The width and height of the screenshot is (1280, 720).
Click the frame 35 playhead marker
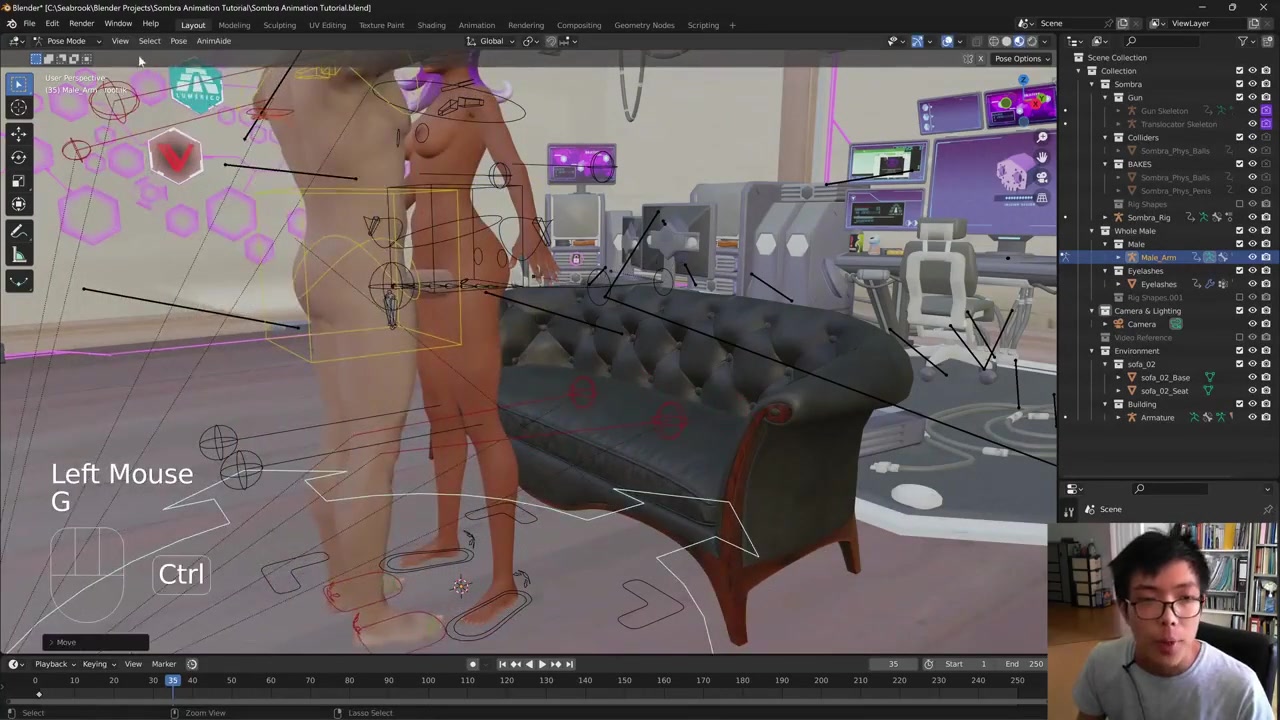pos(173,681)
